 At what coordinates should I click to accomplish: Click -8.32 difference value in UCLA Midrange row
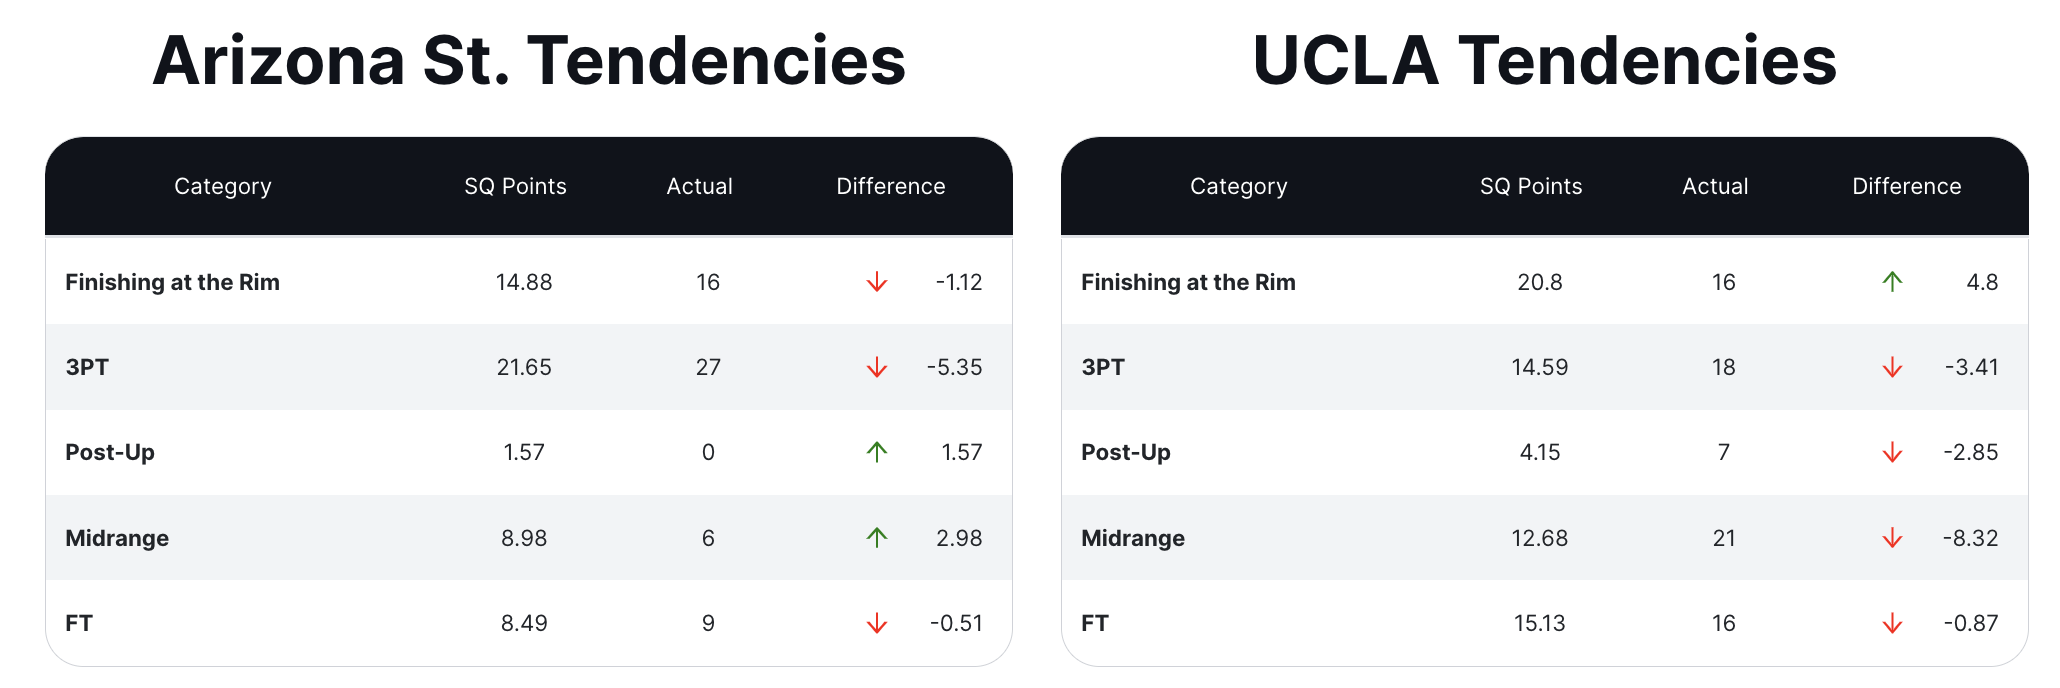click(x=1970, y=538)
